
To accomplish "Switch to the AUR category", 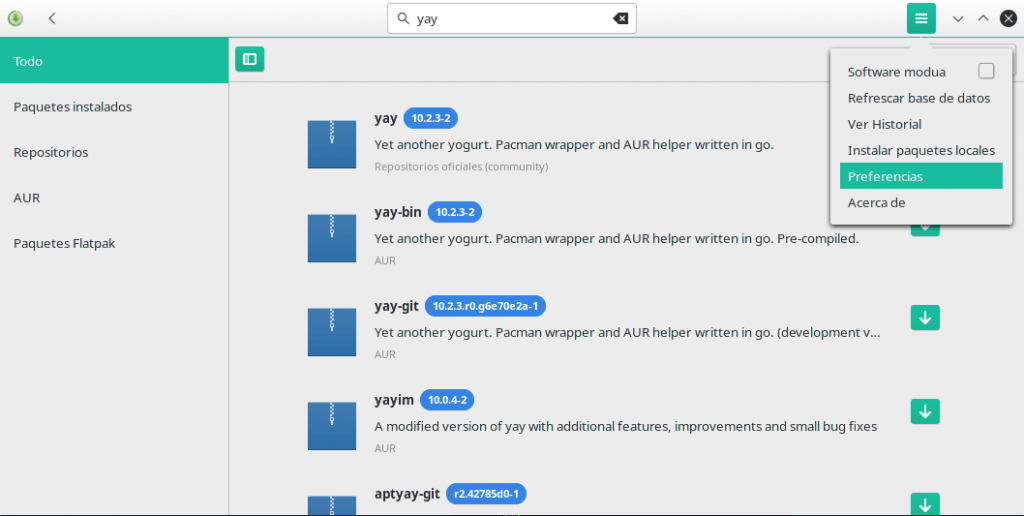I will pyautogui.click(x=114, y=197).
